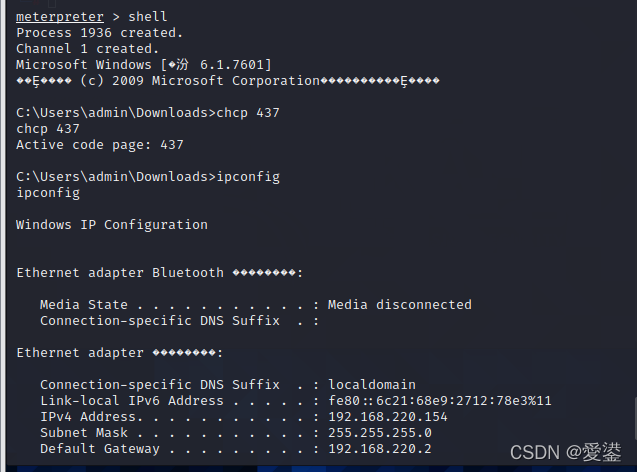Image resolution: width=637 pixels, height=472 pixels.
Task: Click the subnet mask value 255.255.255.0
Action: coord(380,433)
